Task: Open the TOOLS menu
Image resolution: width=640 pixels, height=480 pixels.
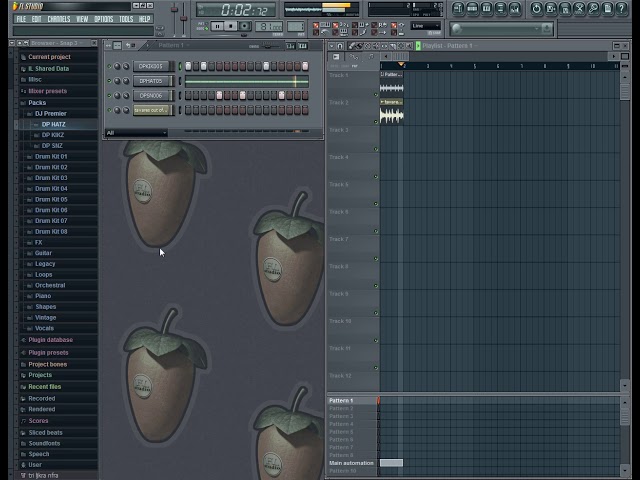Action: (126, 19)
